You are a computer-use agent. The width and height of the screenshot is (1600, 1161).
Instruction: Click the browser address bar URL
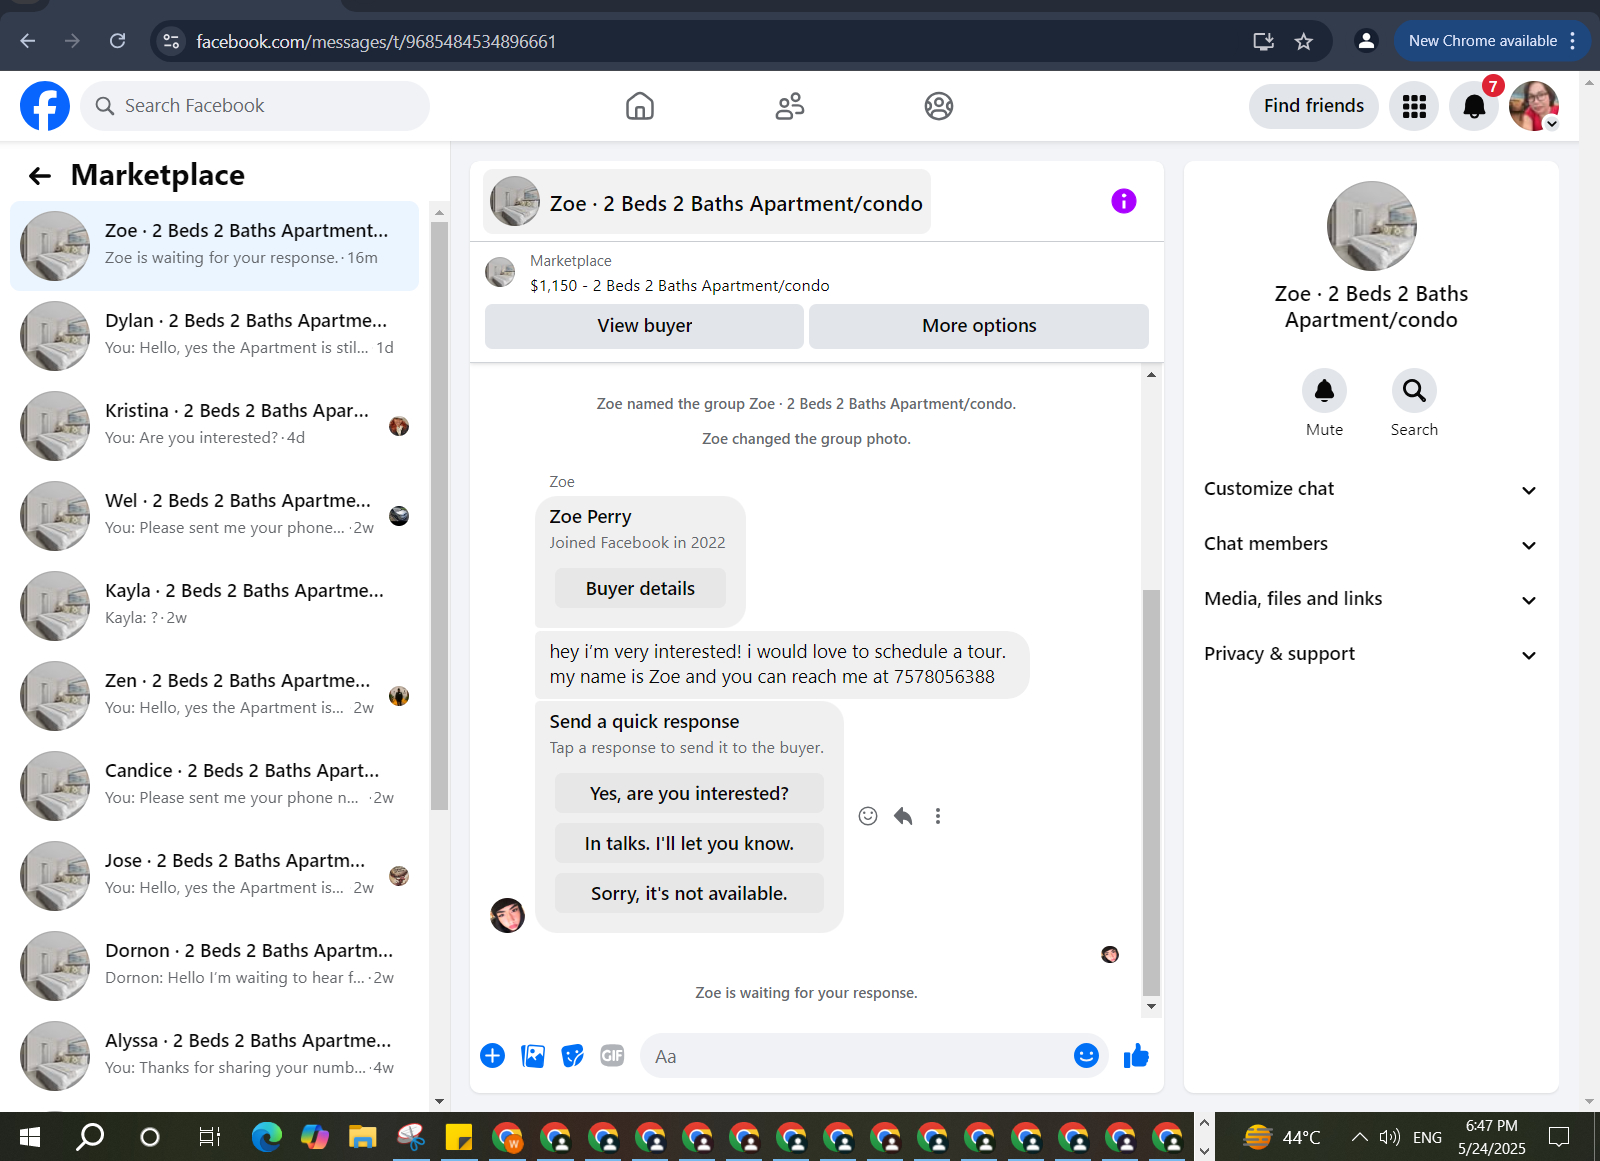coord(376,41)
